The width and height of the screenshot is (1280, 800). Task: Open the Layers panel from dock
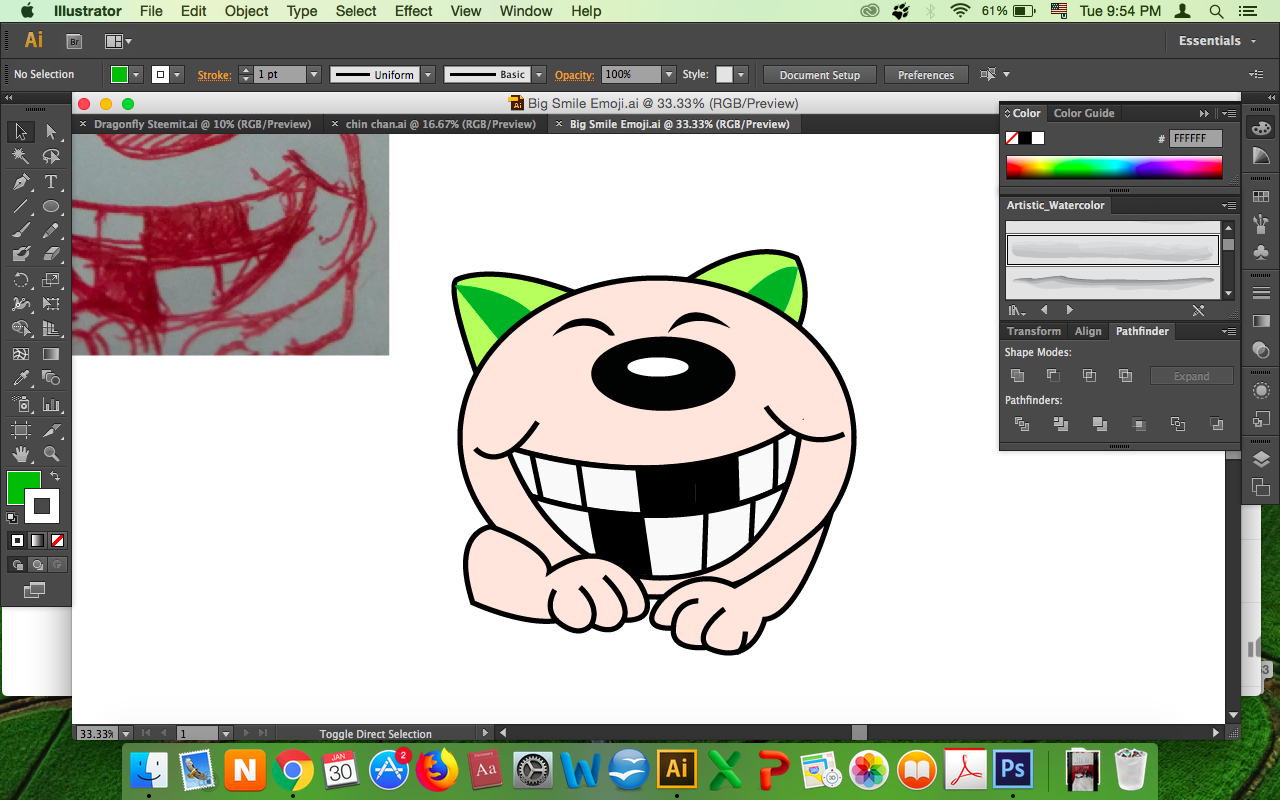pos(1261,459)
